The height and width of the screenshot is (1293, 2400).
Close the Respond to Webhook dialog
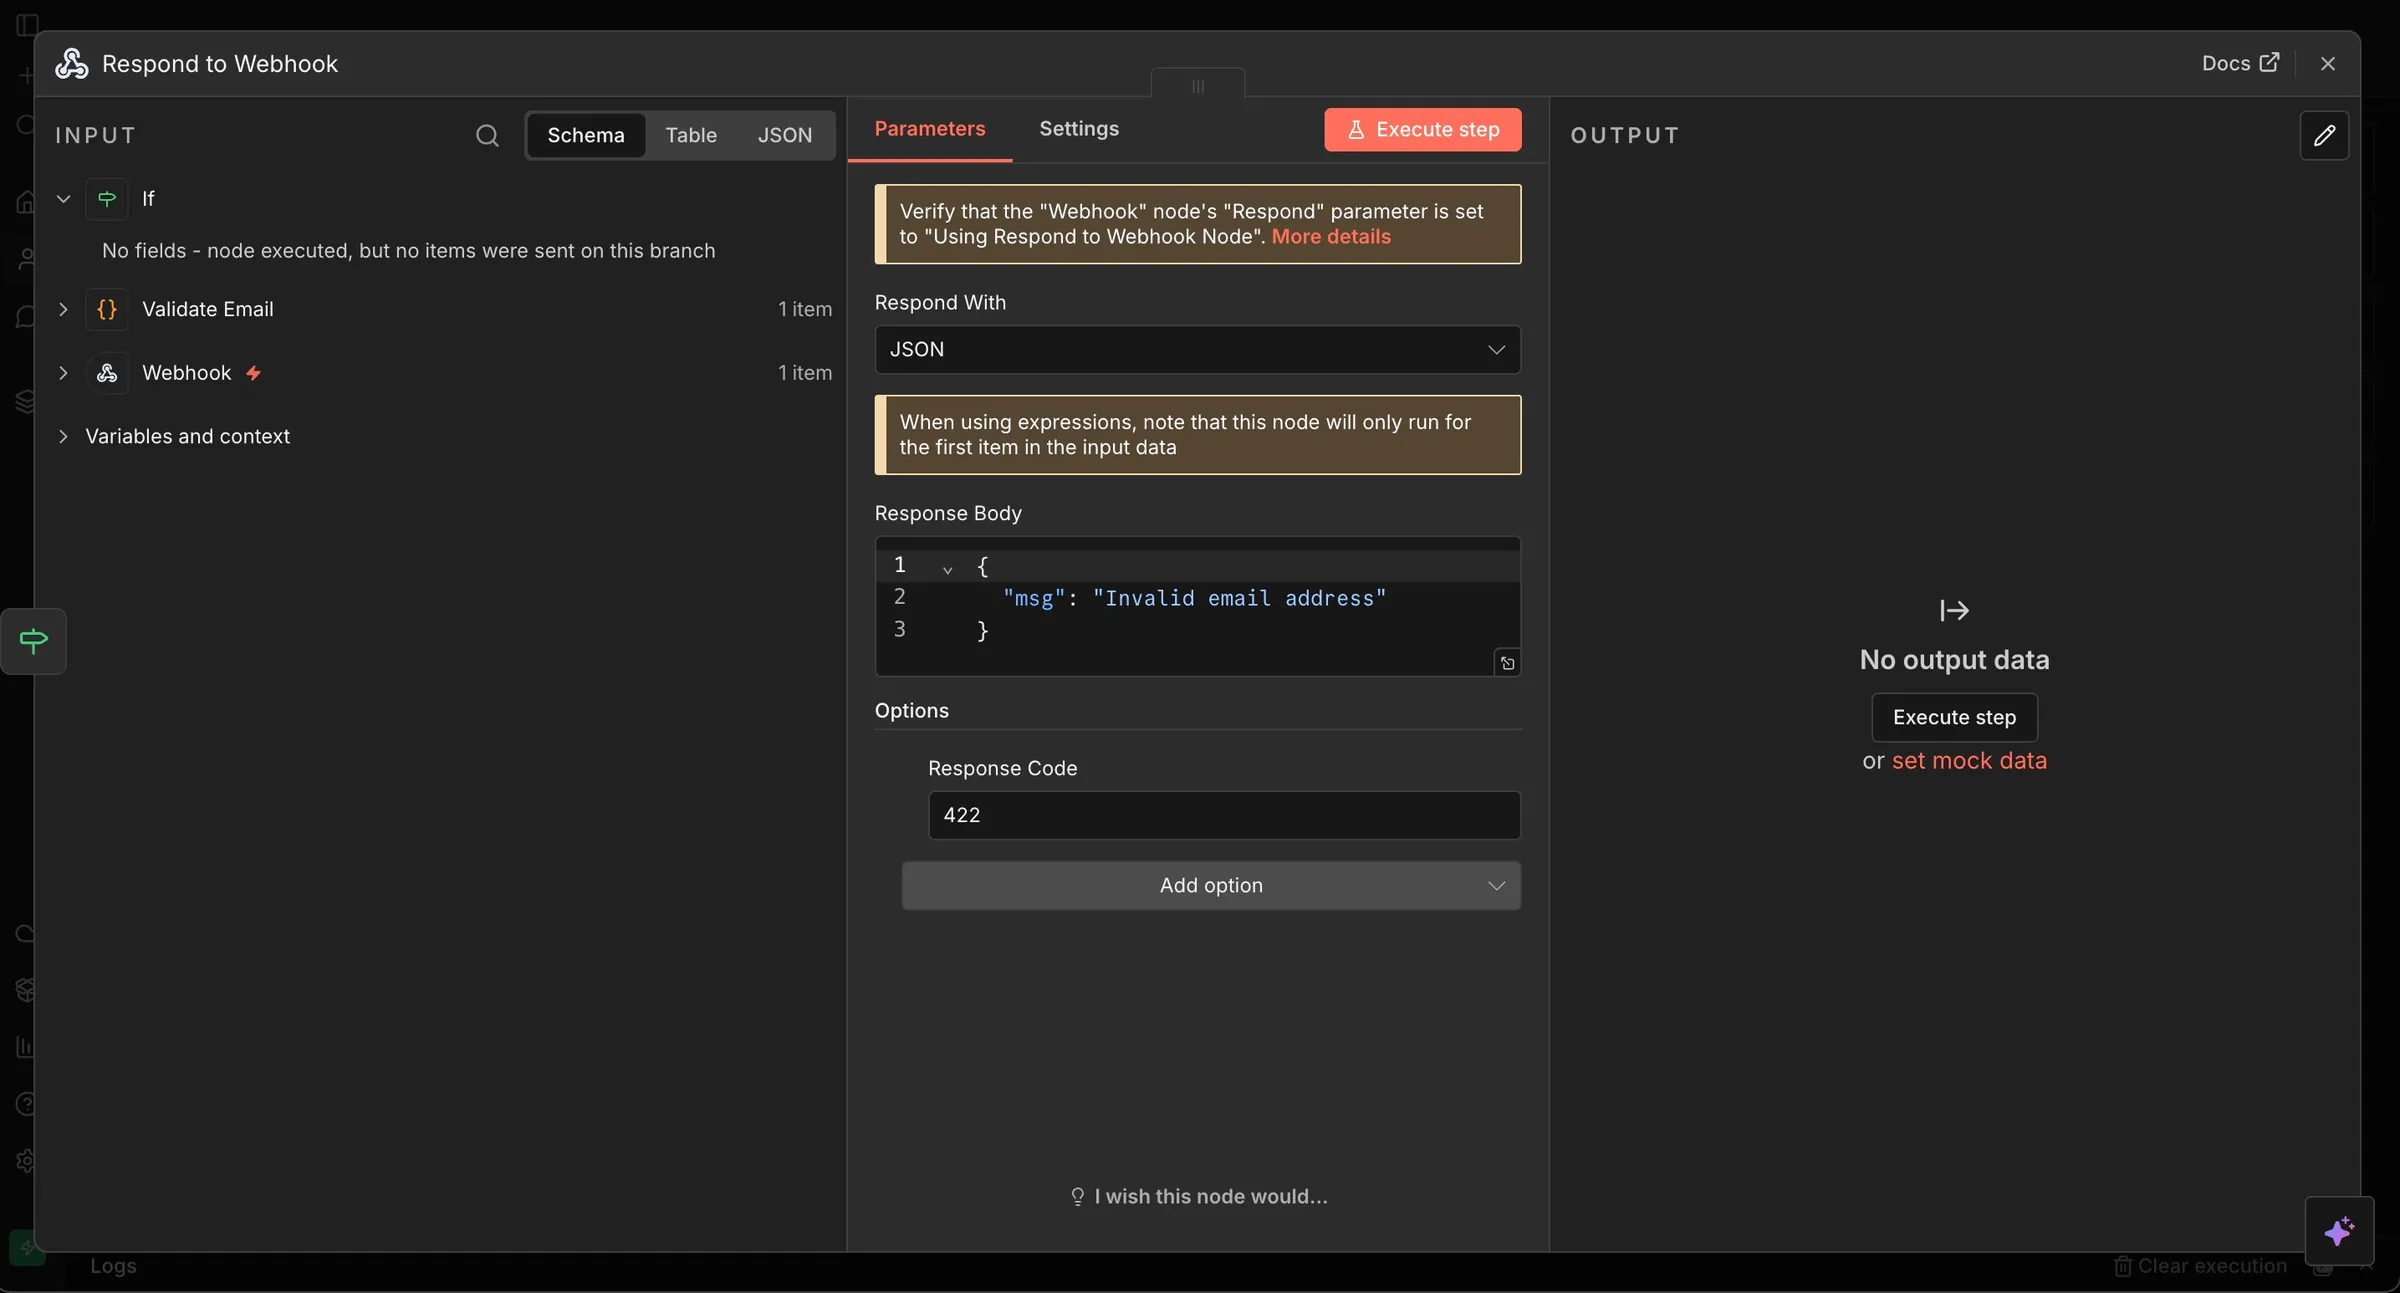pyautogui.click(x=2328, y=63)
